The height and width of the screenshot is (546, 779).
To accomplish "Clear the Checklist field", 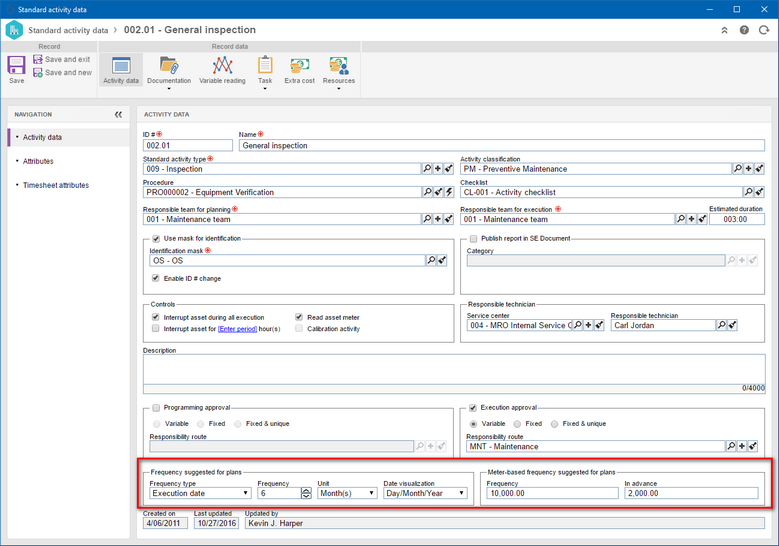I will [x=759, y=192].
